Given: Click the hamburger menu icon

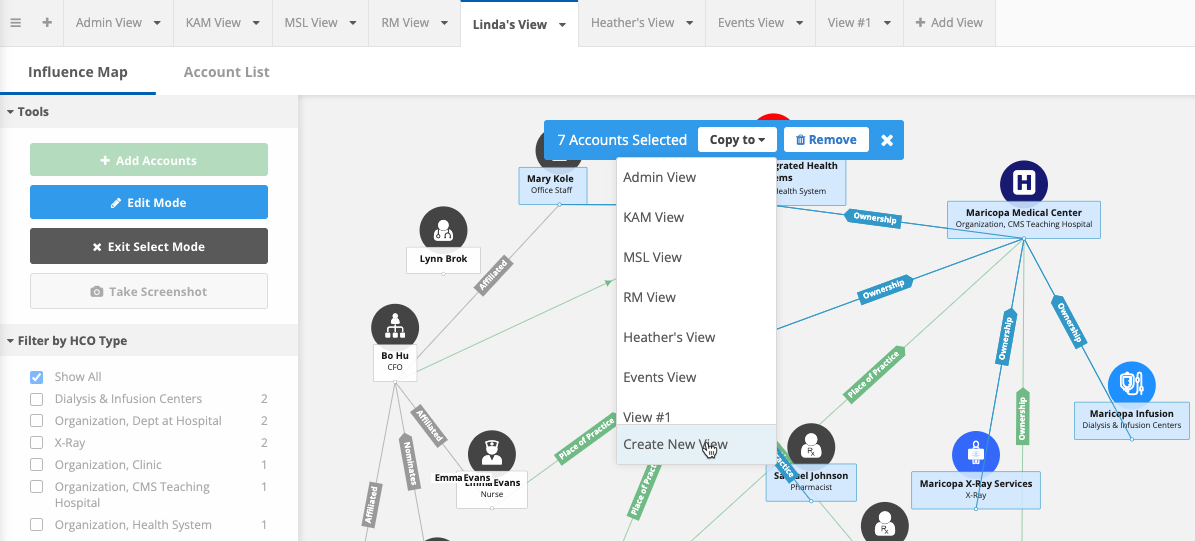Looking at the screenshot, I should (x=16, y=23).
